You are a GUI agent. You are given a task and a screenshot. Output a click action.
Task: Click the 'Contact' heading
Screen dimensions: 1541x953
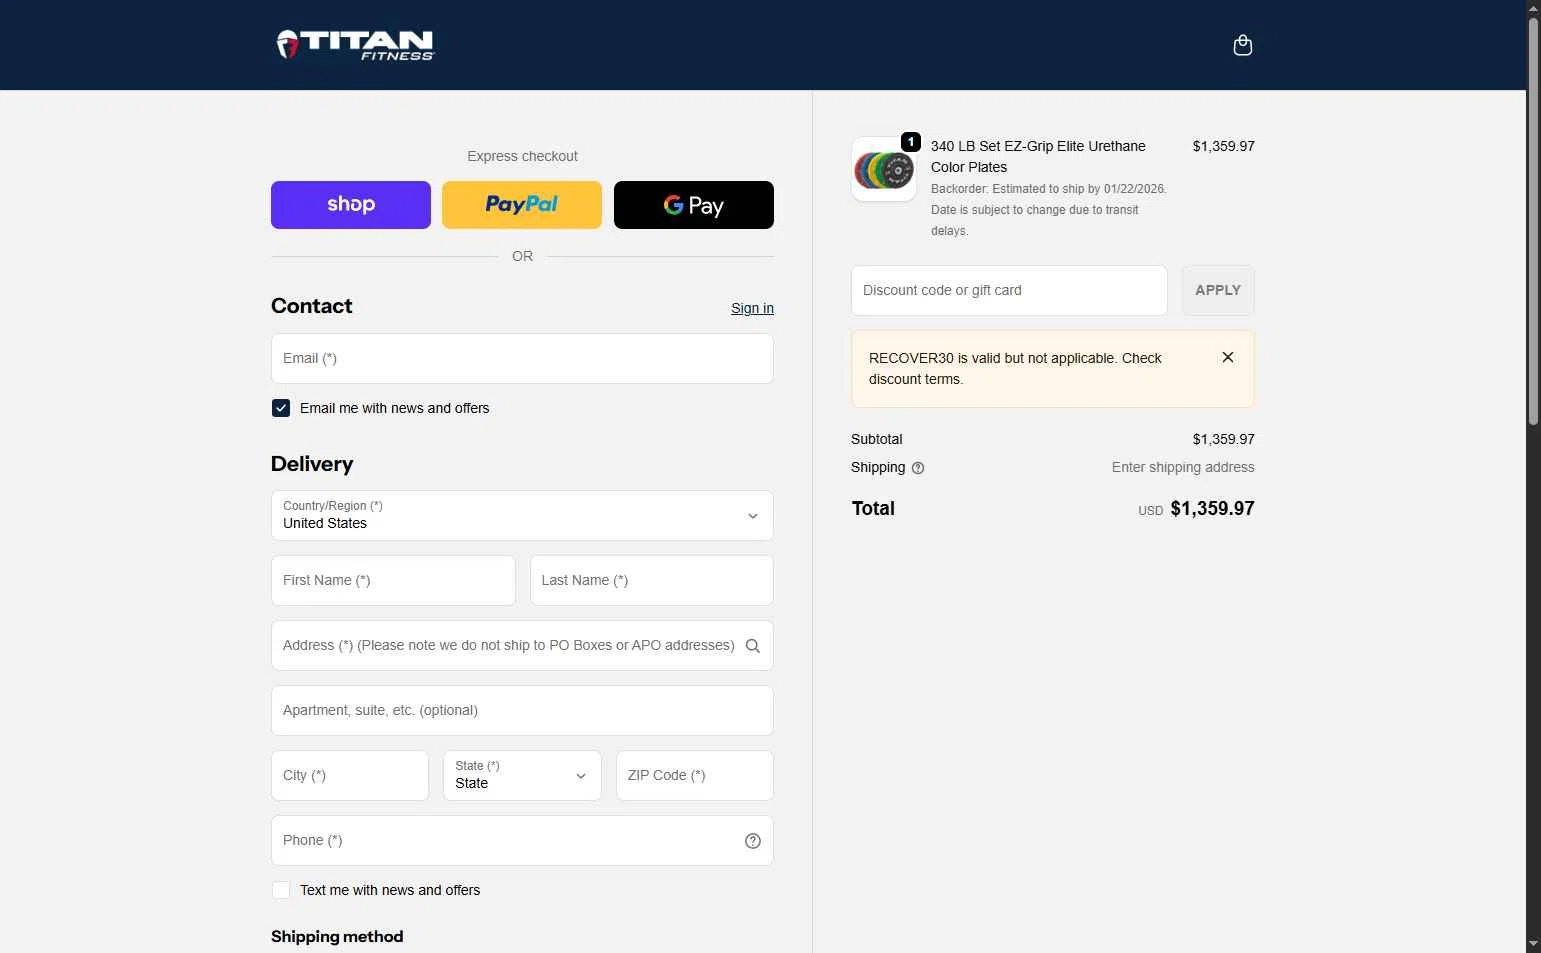[x=312, y=306]
